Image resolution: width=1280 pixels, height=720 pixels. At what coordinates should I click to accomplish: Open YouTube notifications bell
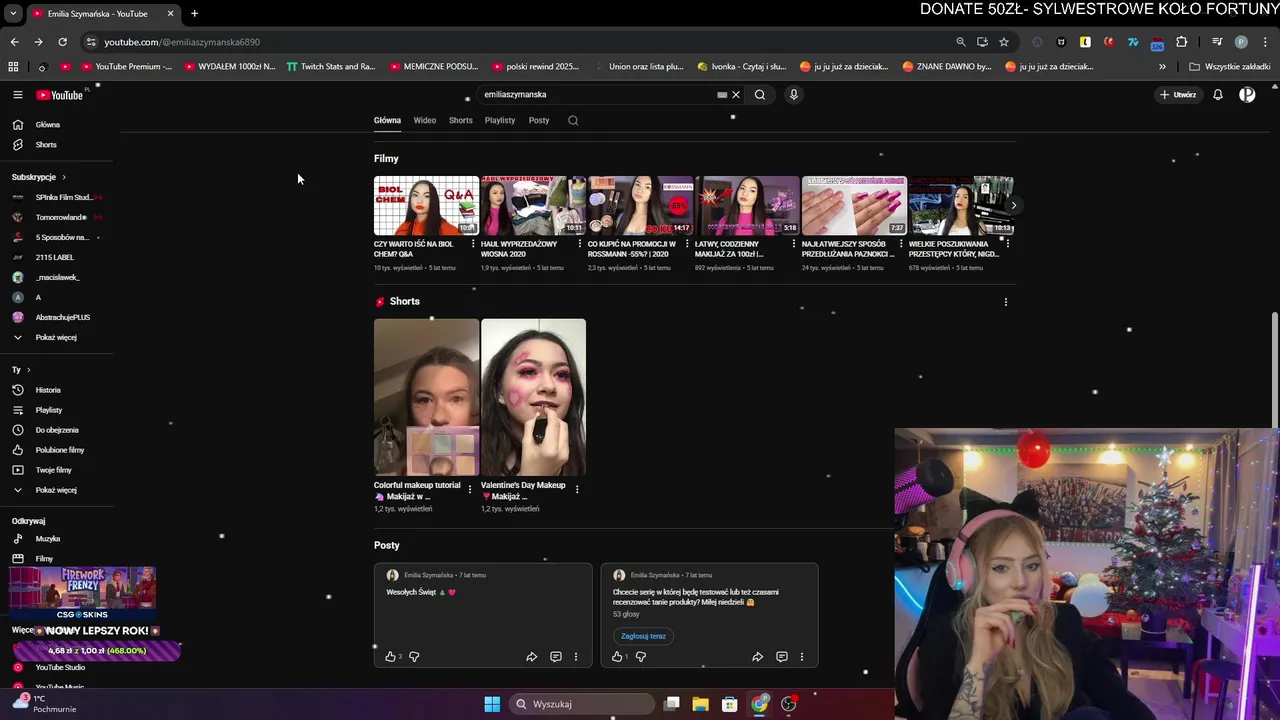click(x=1218, y=95)
